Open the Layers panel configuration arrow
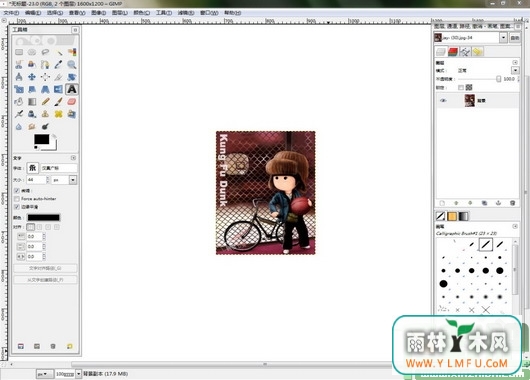530x380 pixels. point(515,63)
